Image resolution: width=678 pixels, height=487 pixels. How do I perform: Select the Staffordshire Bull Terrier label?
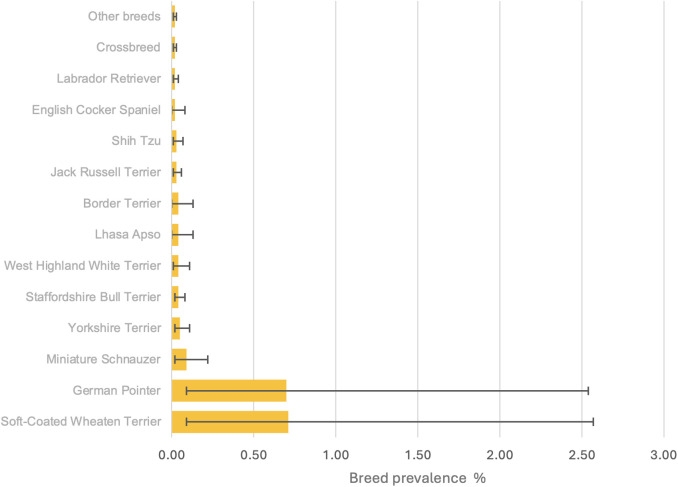click(93, 297)
